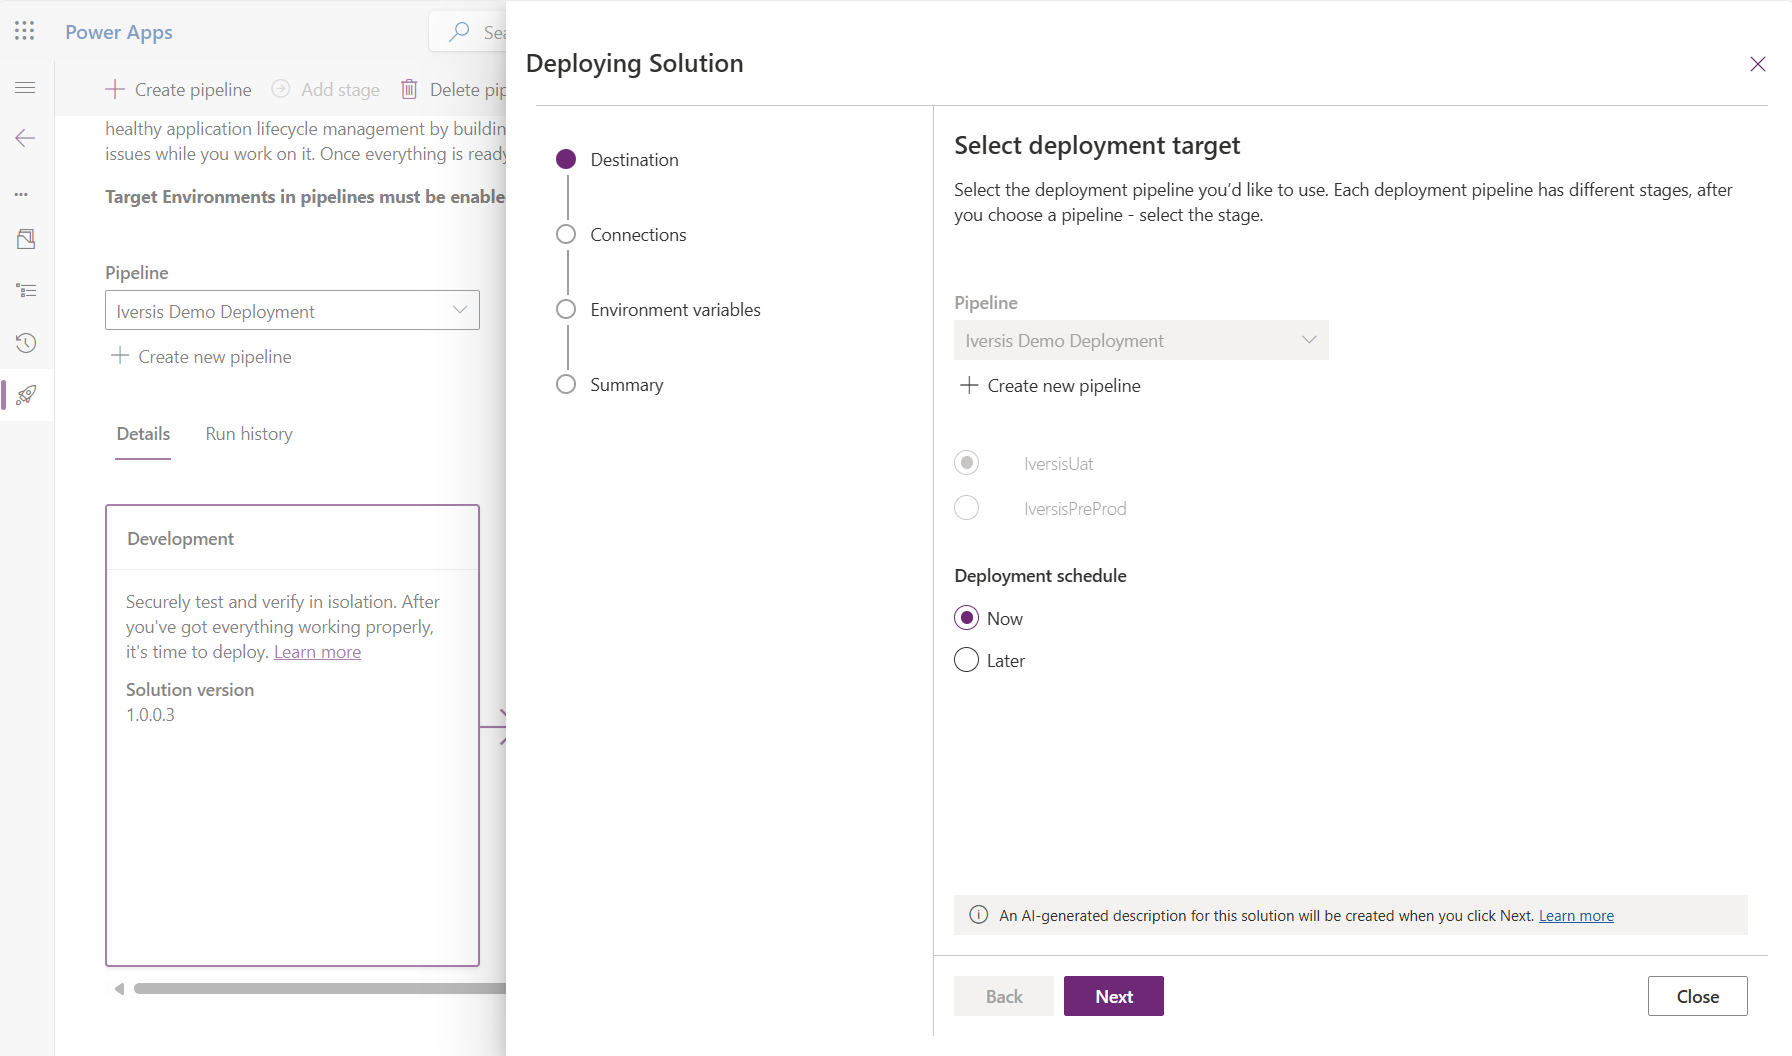Click the Power Apps title
Screen dimensions: 1792x1056
119,32
